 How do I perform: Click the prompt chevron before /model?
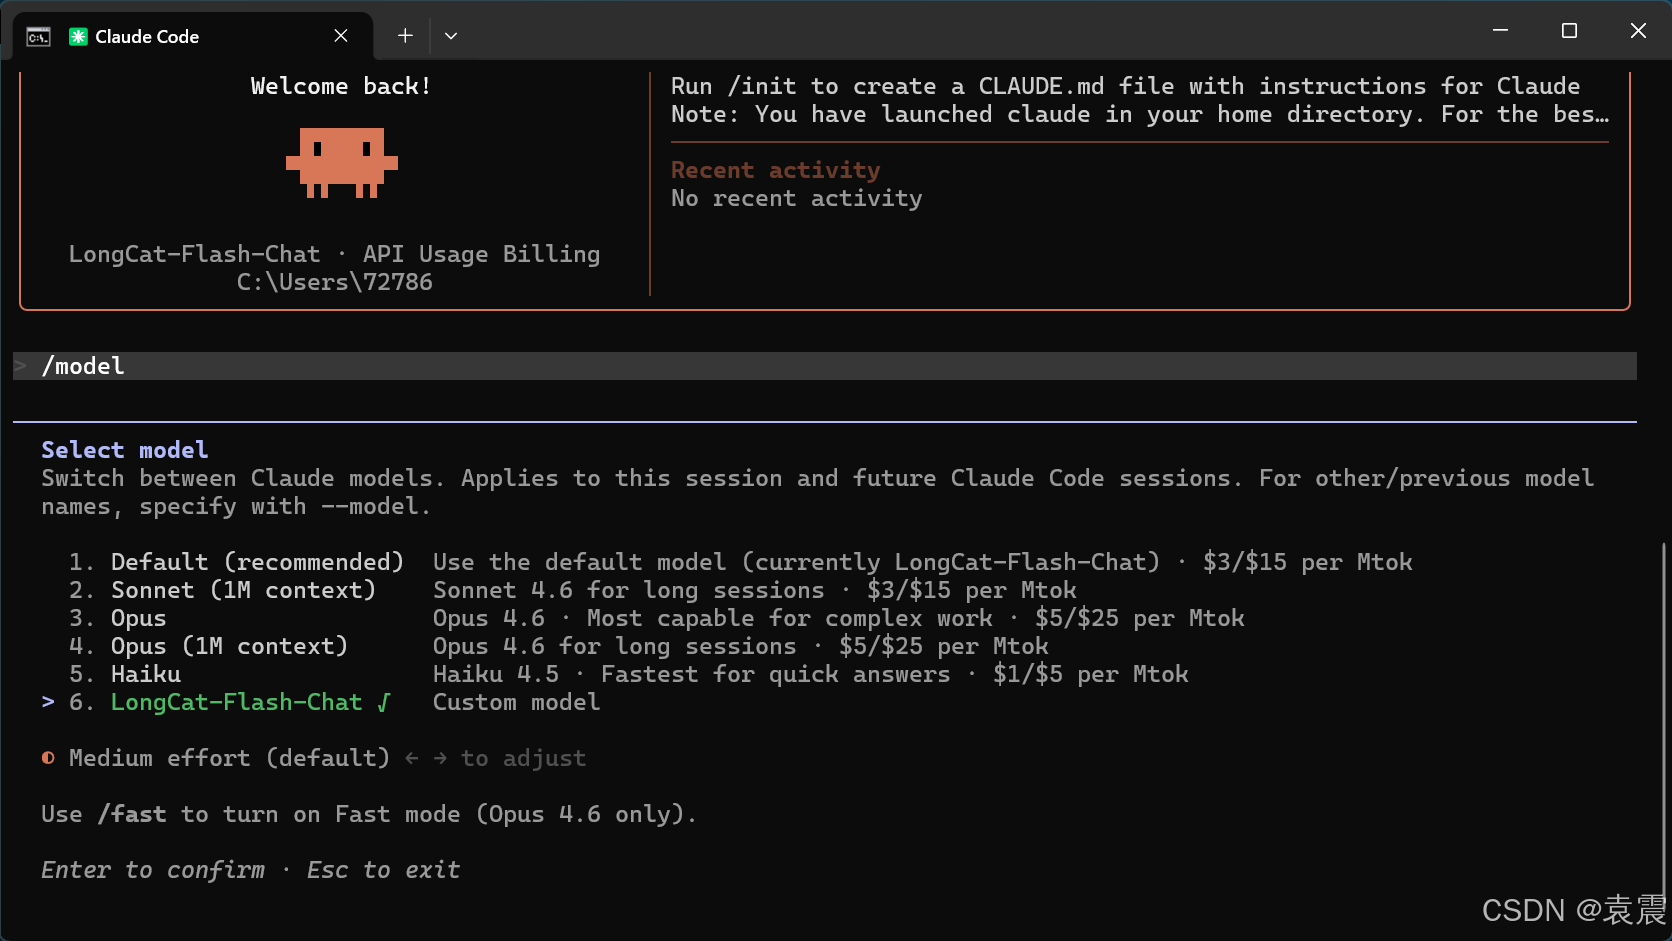click(x=20, y=366)
